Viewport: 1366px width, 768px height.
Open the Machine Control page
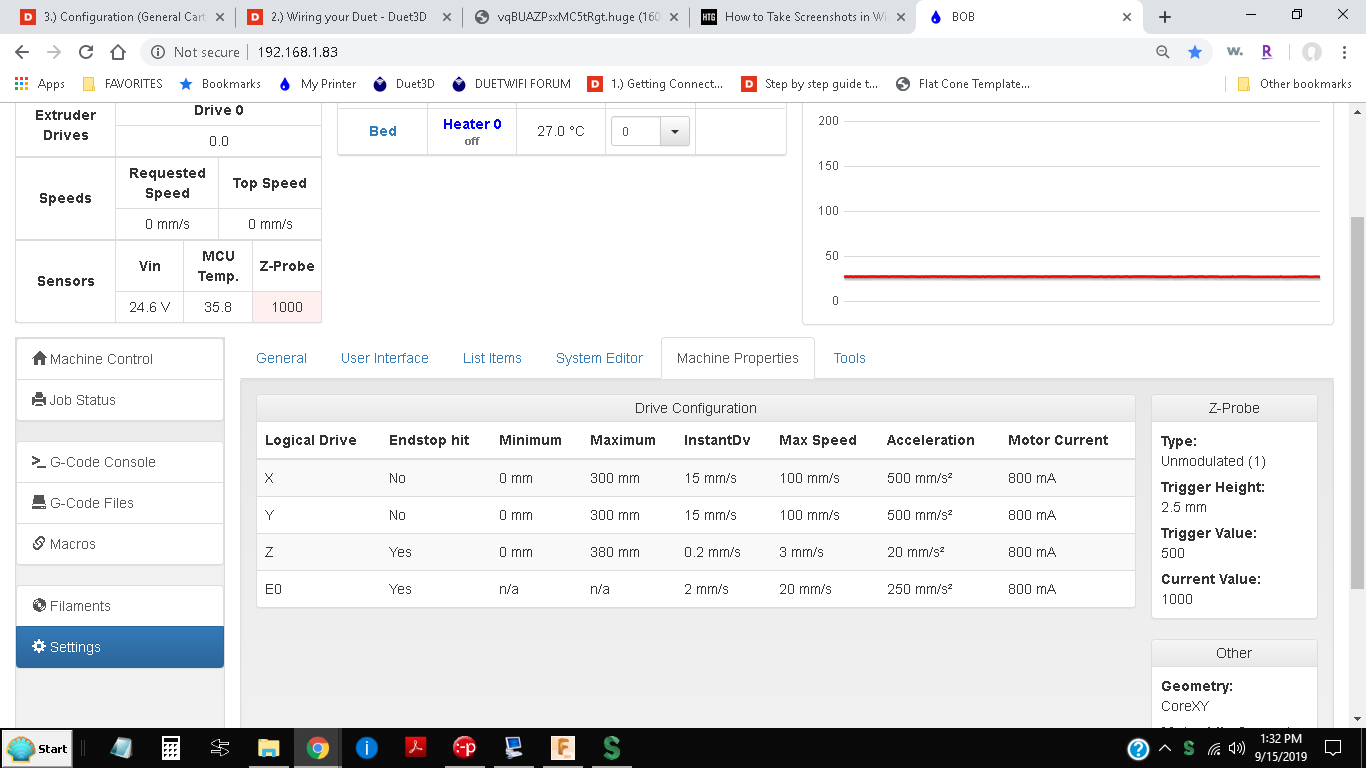[x=120, y=359]
